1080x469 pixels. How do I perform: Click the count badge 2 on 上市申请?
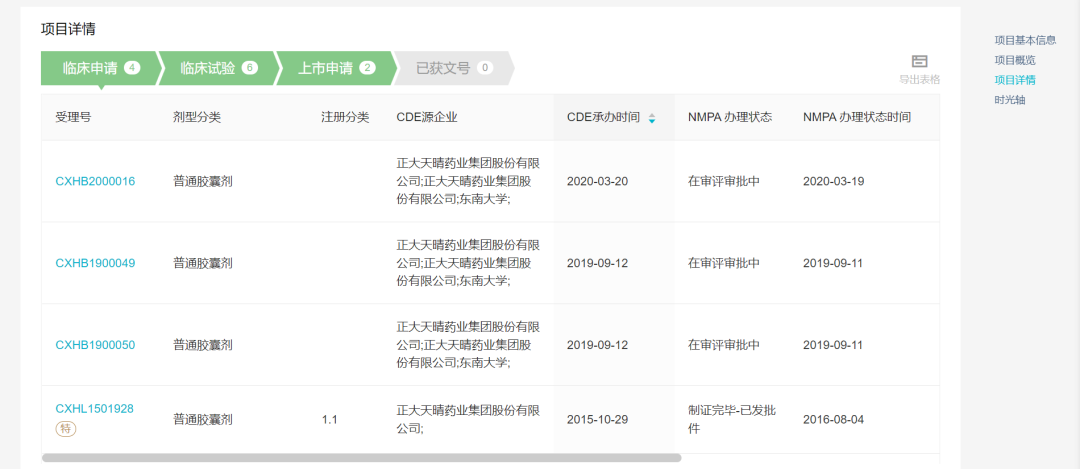[x=367, y=67]
